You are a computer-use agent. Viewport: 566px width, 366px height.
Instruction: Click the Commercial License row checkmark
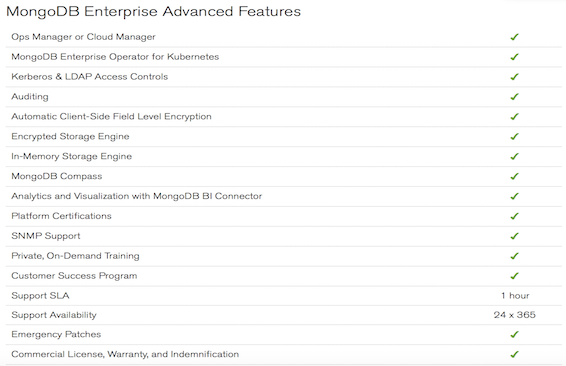pyautogui.click(x=514, y=354)
